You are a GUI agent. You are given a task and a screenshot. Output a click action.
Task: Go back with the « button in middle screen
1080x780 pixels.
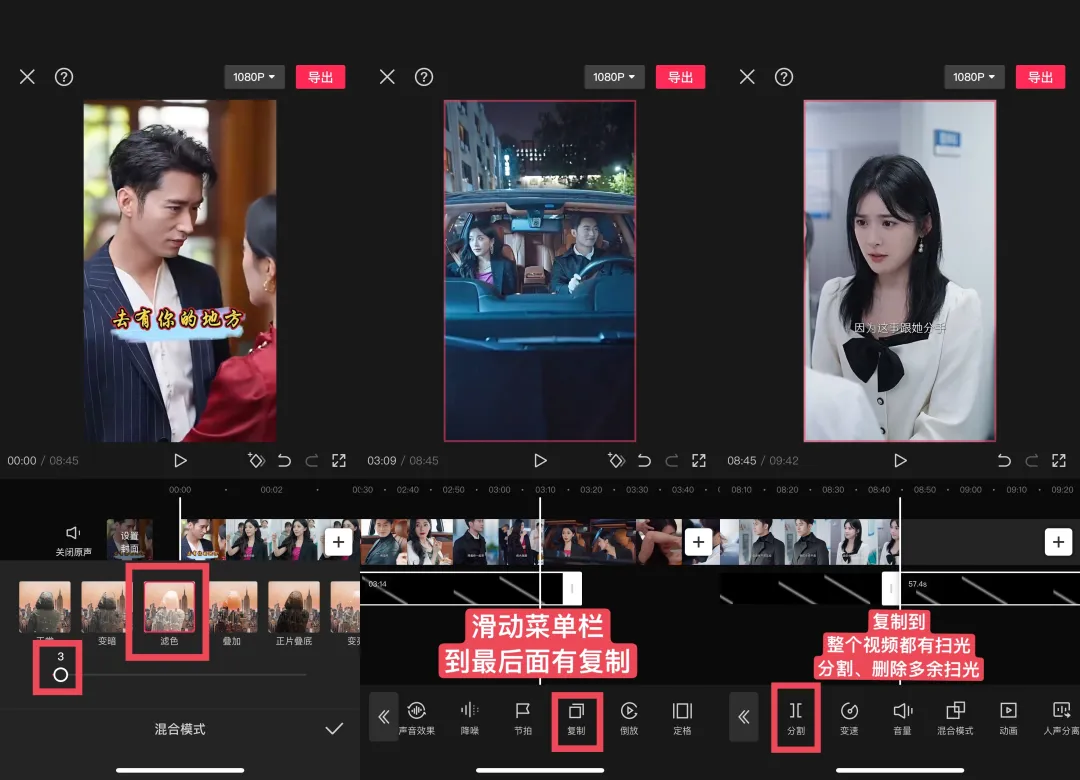[384, 717]
